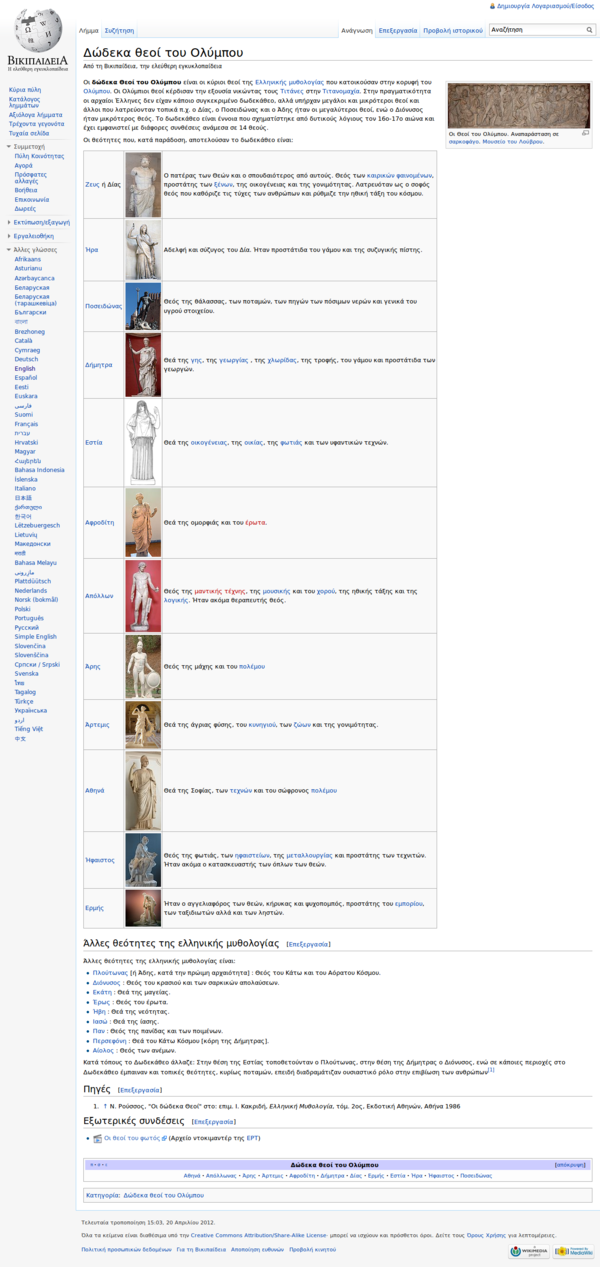Screen dimensions: 600x1267
Task: Hide the navbox with the απόκρυψη toggle
Action: [570, 1165]
